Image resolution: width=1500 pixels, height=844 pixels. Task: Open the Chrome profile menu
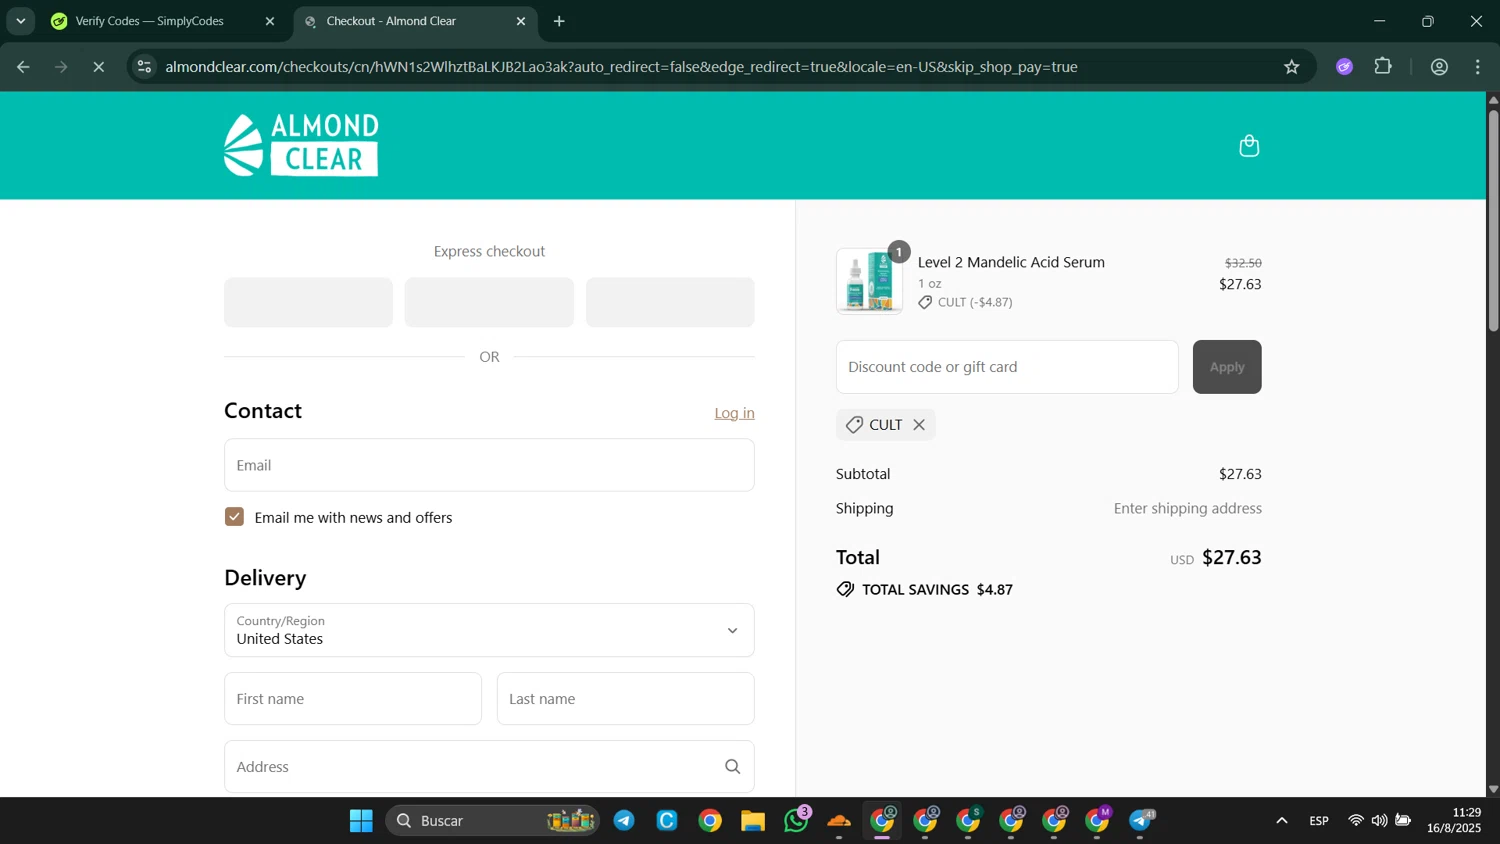(1440, 67)
